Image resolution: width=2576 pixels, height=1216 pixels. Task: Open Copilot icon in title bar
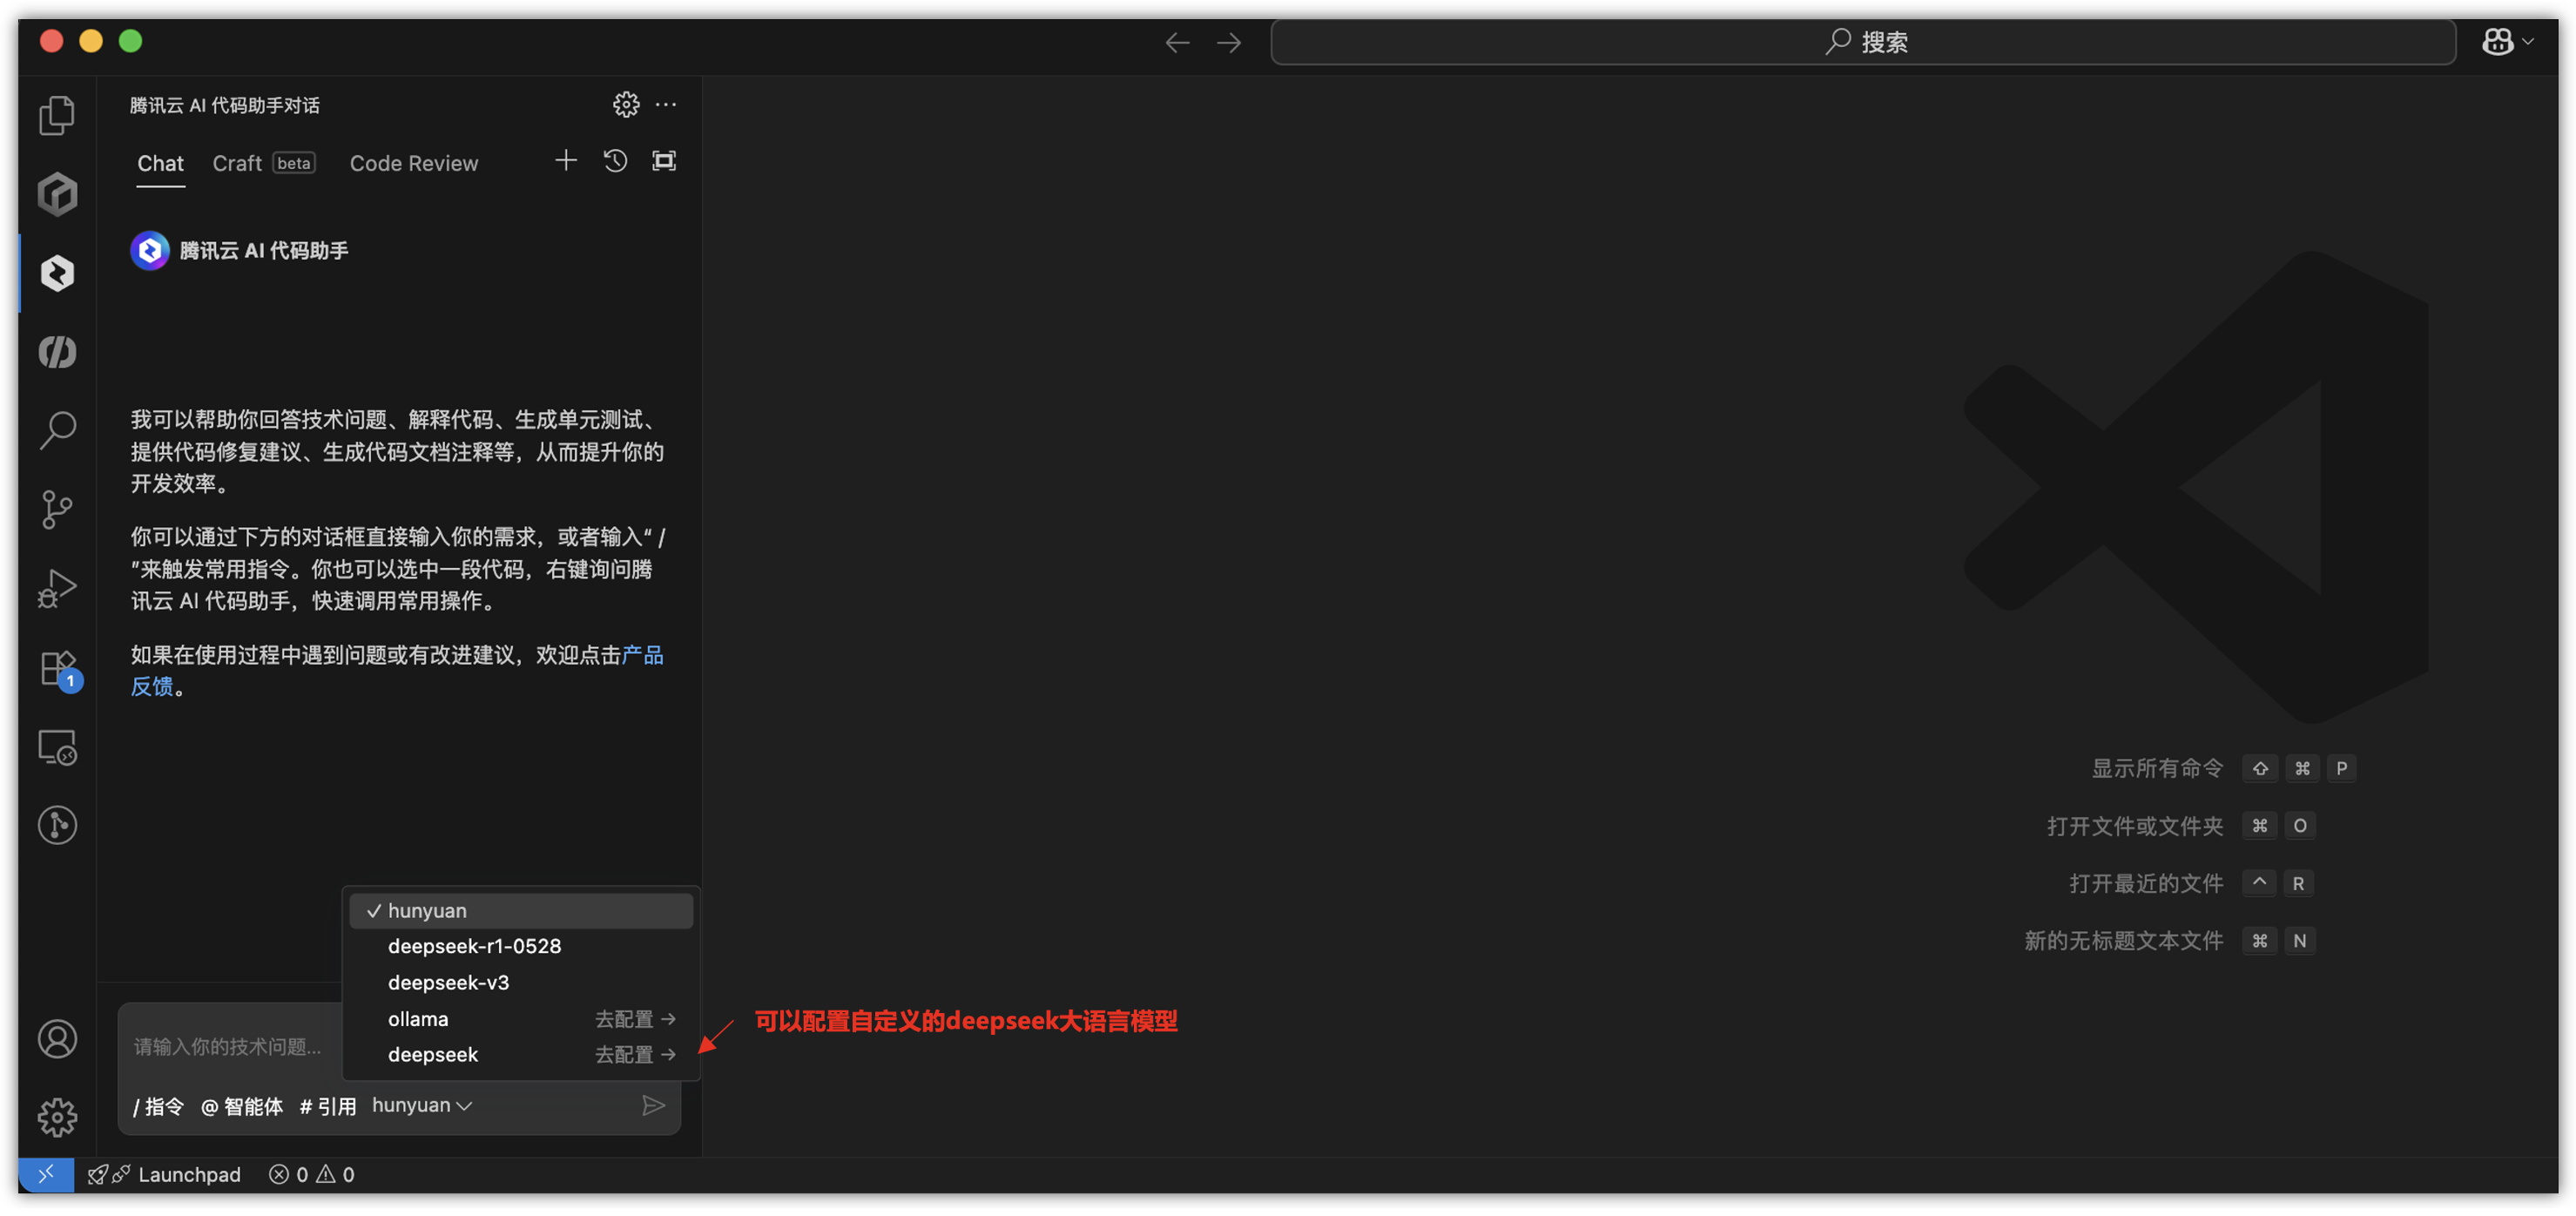2498,41
